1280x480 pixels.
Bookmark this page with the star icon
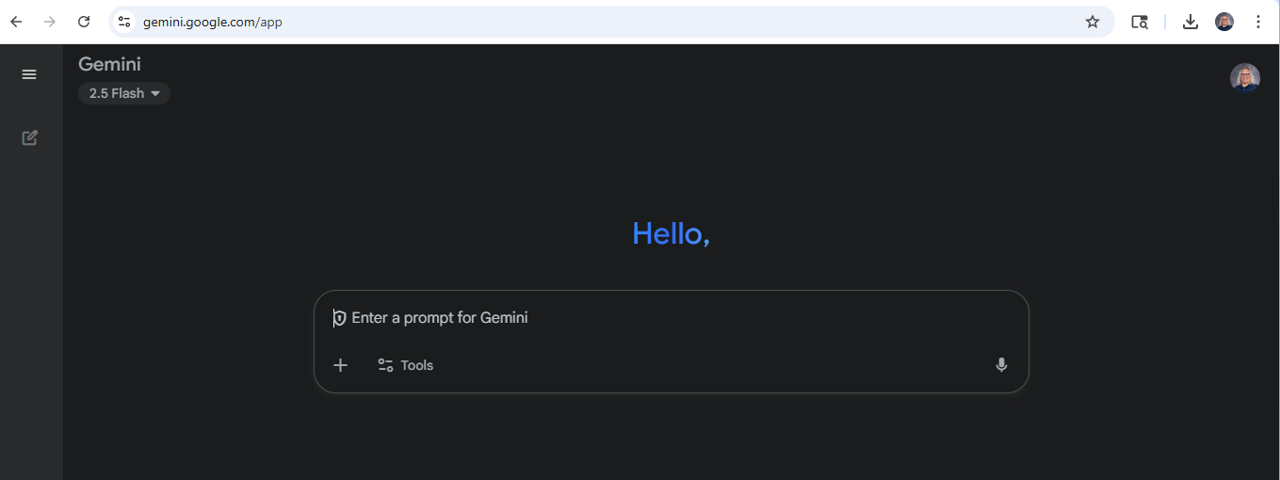pyautogui.click(x=1092, y=22)
